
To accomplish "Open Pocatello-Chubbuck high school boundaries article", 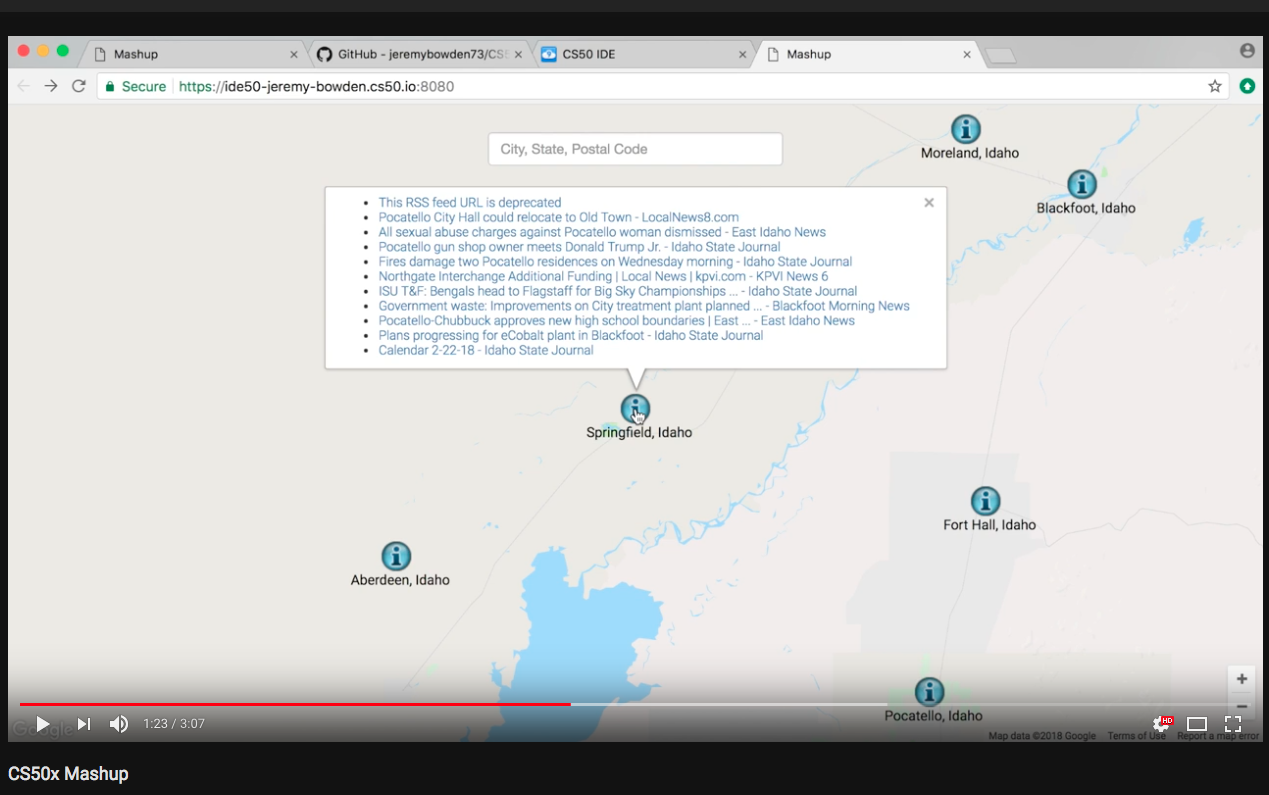I will coord(617,321).
